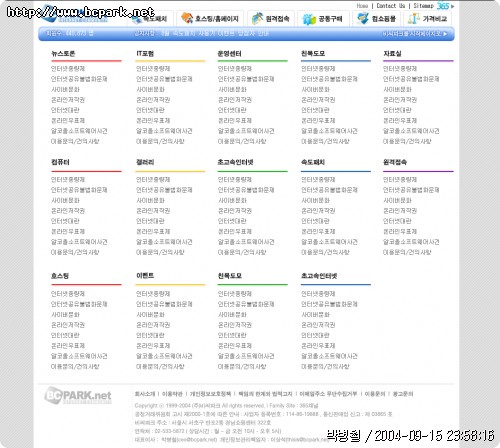Open the Contact Us link
This screenshot has height=448, width=500.
[x=391, y=6]
